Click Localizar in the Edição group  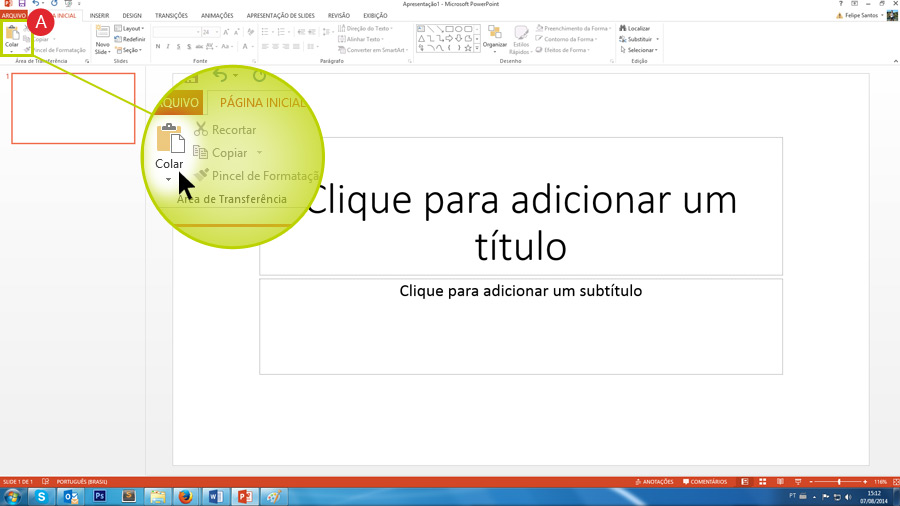coord(637,29)
